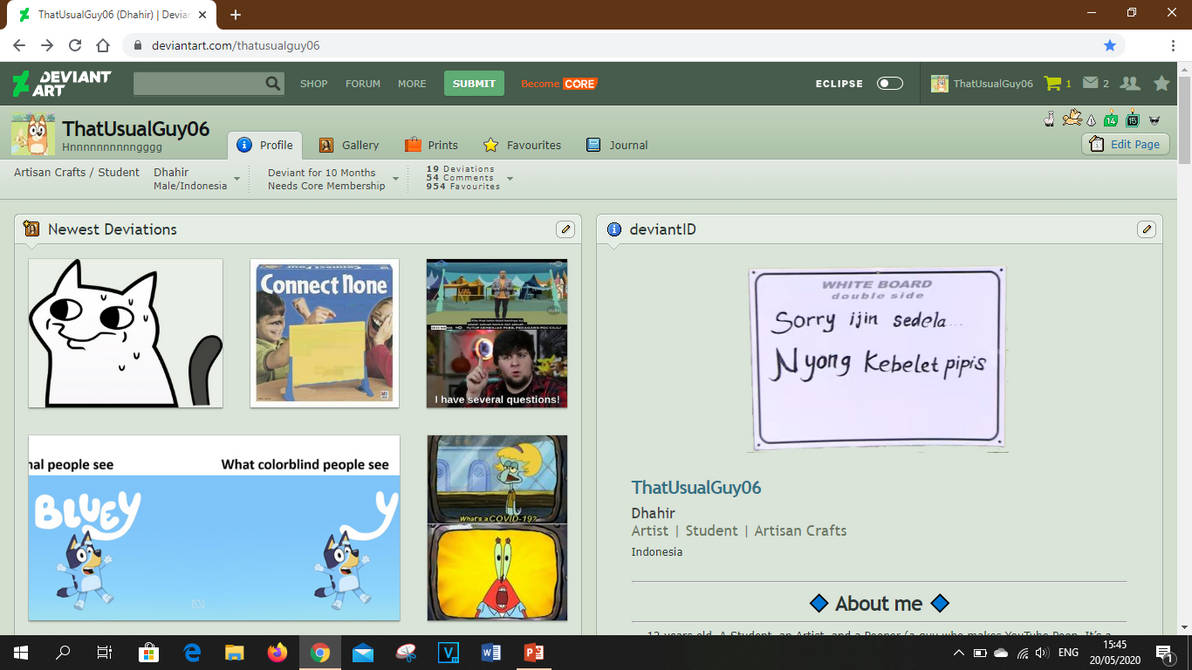Focus the DeviantArt search field

198,84
